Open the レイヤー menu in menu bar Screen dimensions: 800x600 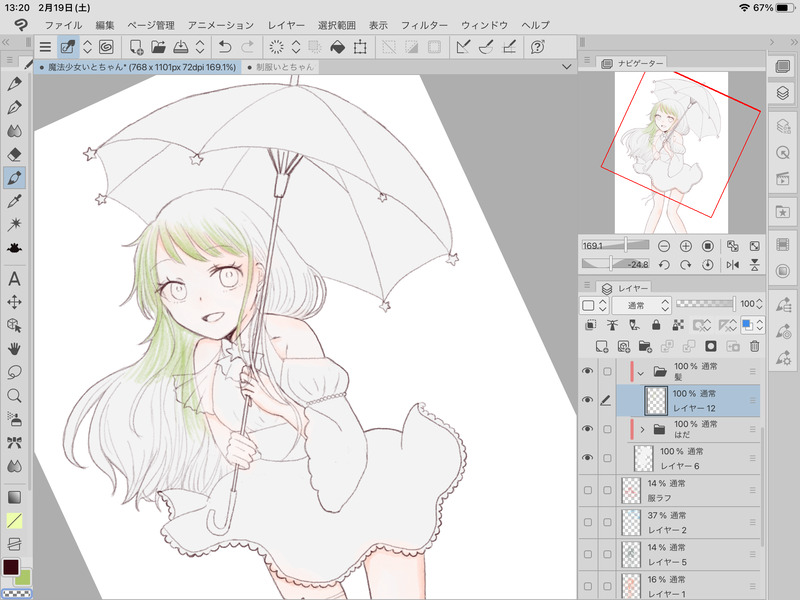[x=286, y=24]
